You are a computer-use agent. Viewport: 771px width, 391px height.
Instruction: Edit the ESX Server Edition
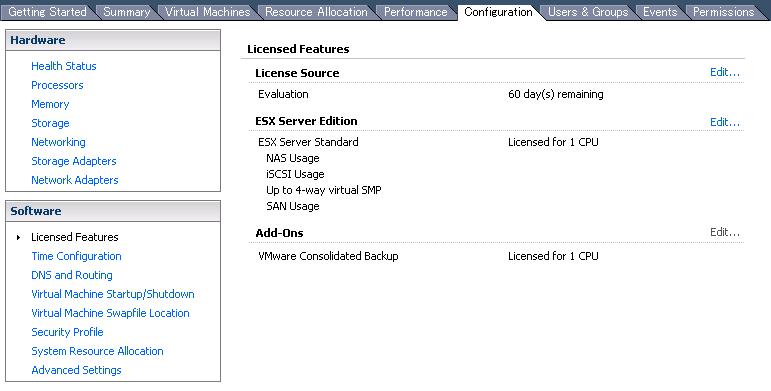click(x=725, y=122)
